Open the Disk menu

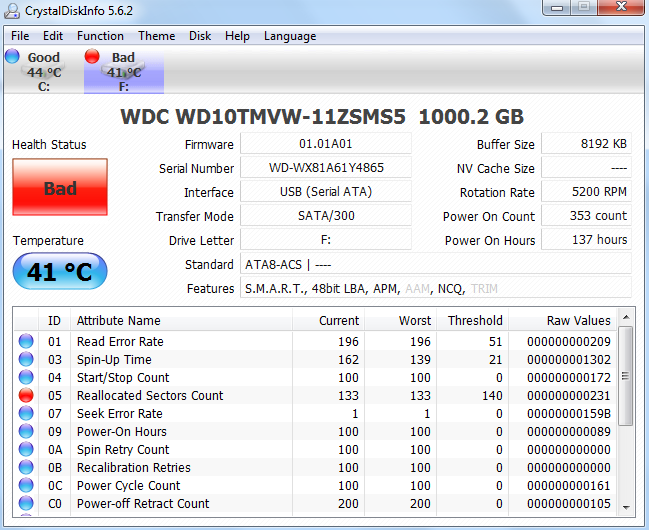point(200,36)
